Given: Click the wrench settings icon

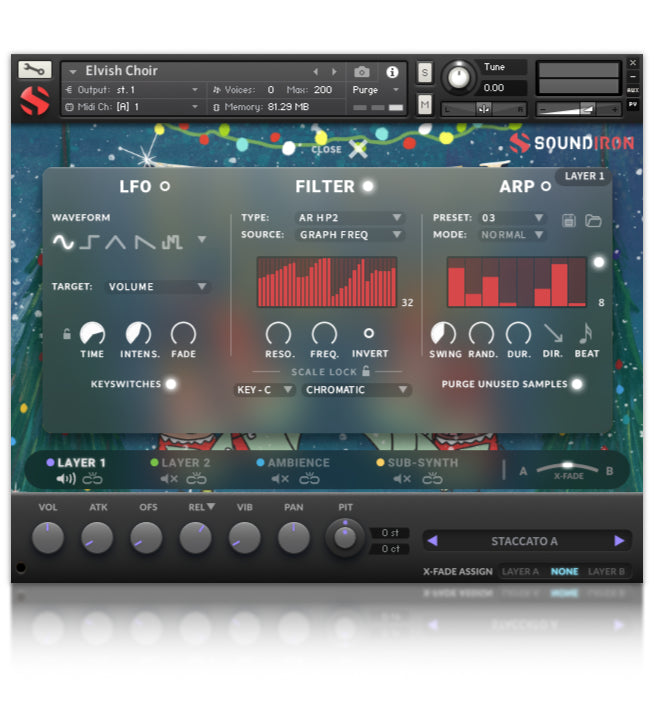Looking at the screenshot, I should (x=35, y=70).
